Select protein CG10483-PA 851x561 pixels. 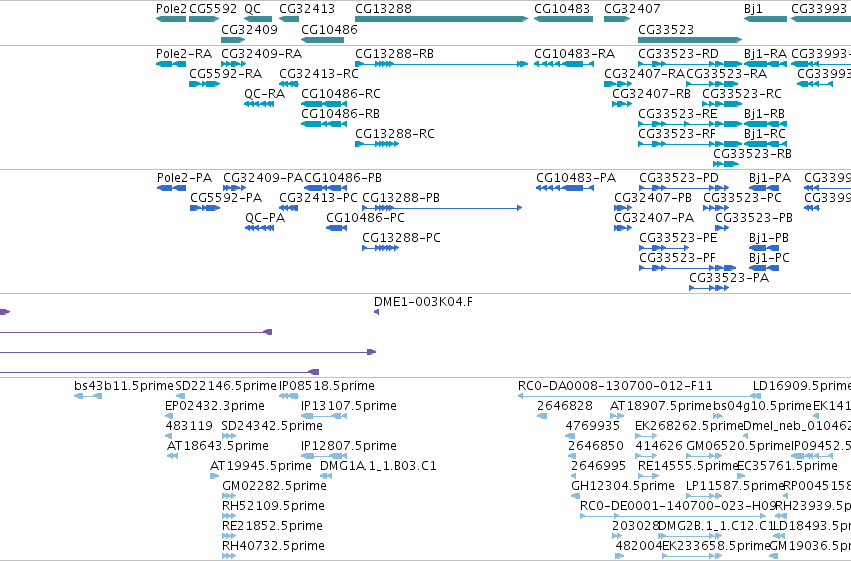(565, 188)
